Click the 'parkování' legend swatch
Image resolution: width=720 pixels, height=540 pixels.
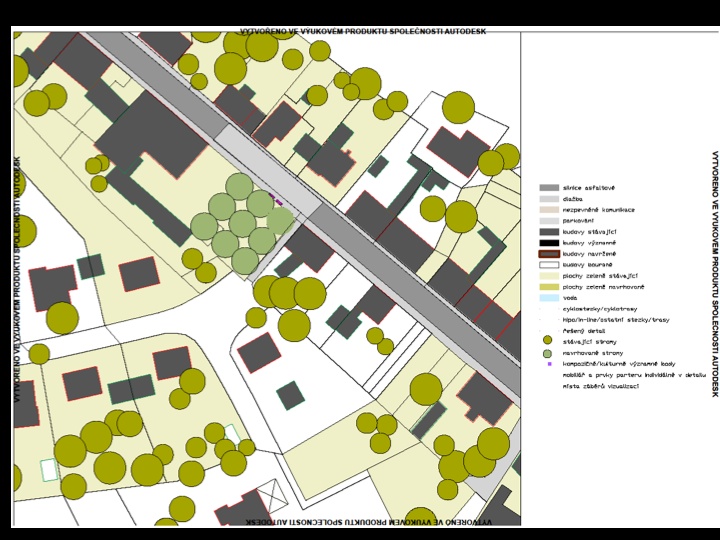coord(549,221)
